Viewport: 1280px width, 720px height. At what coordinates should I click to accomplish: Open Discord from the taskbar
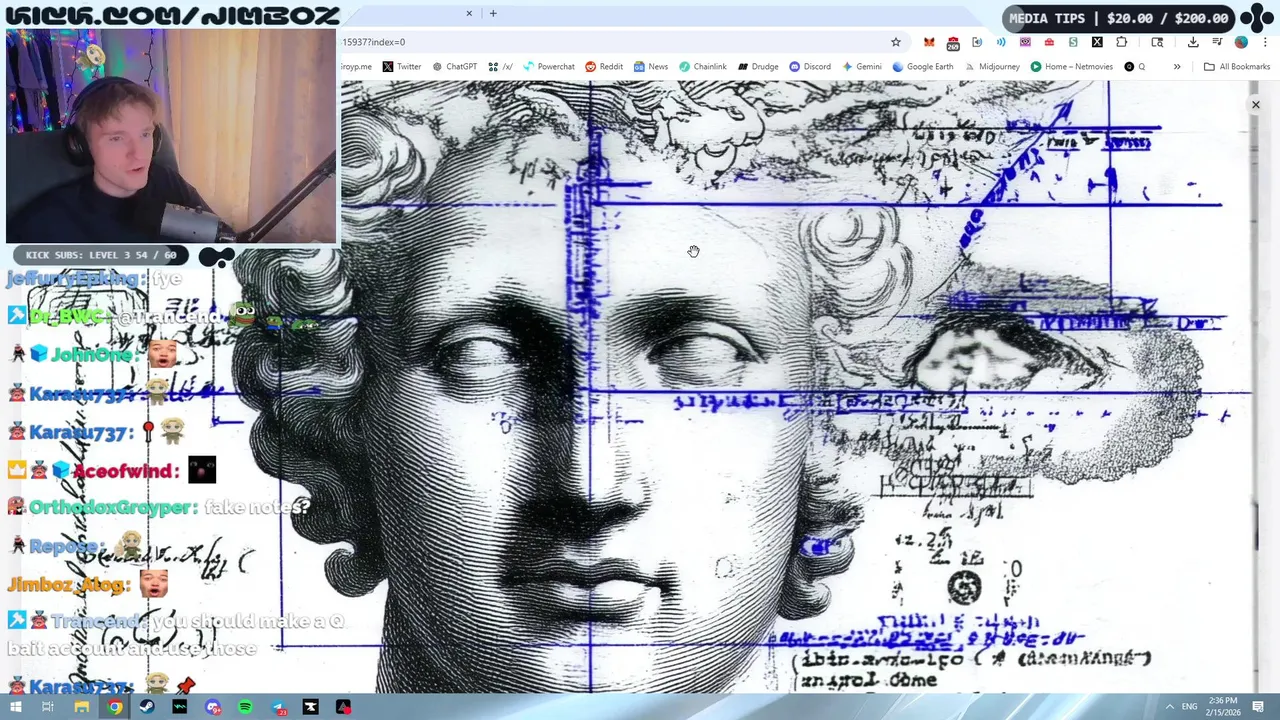(212, 707)
